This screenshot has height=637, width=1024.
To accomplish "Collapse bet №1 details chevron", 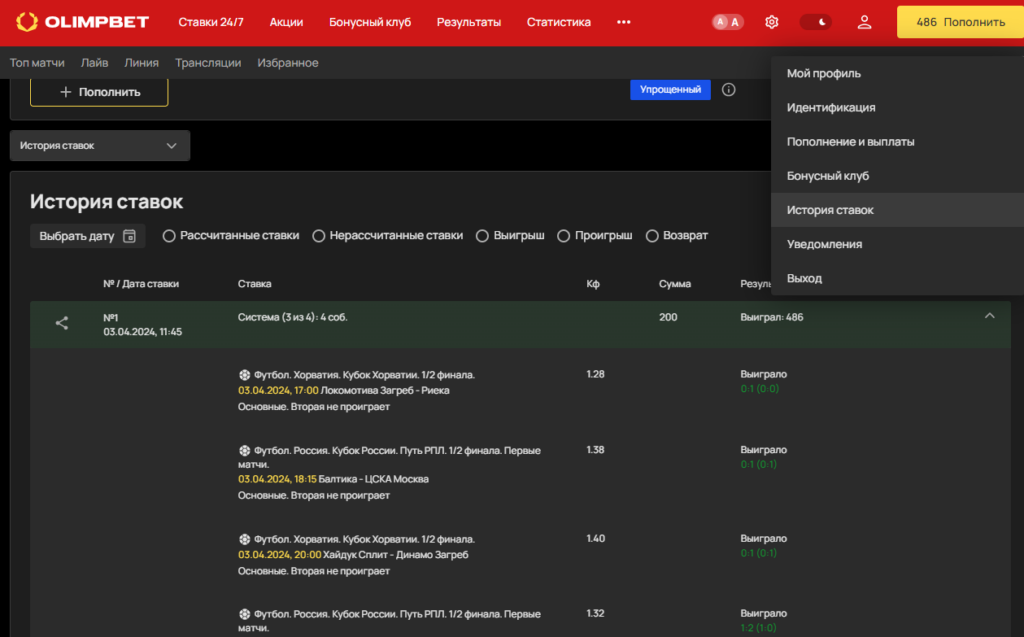I will tap(989, 316).
